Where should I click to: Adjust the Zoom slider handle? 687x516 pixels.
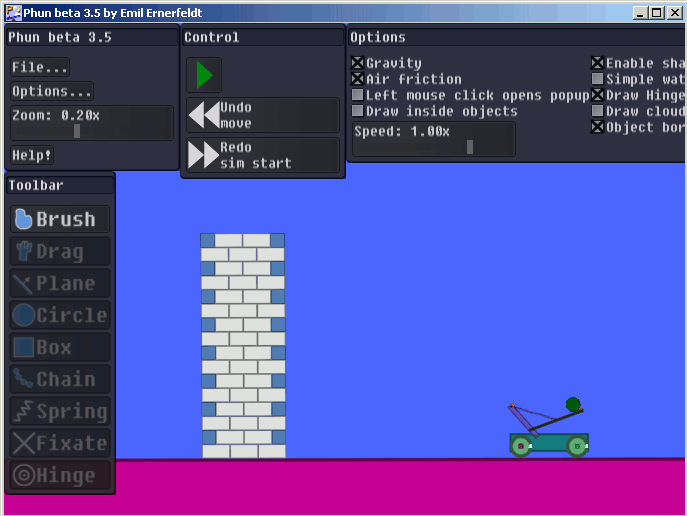tap(77, 131)
